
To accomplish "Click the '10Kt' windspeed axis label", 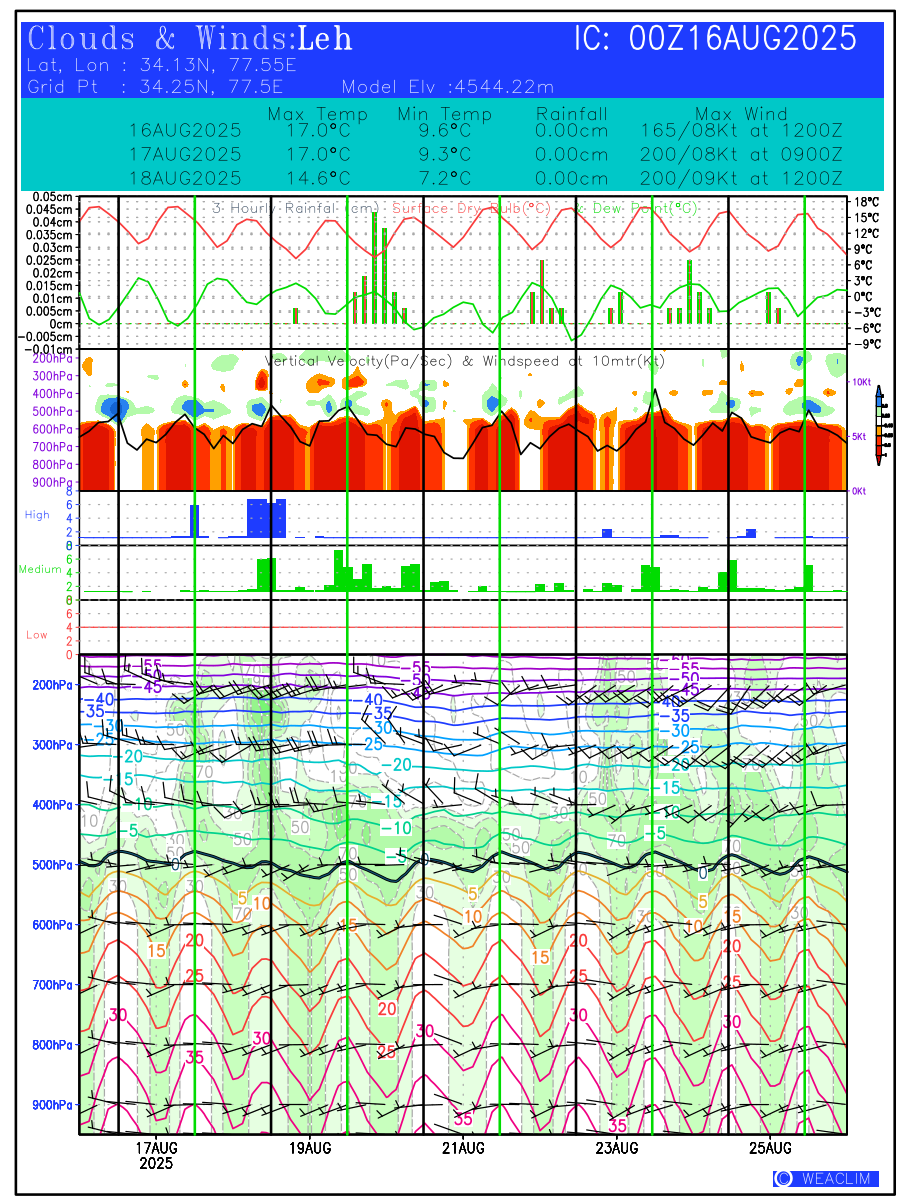I will pyautogui.click(x=861, y=382).
